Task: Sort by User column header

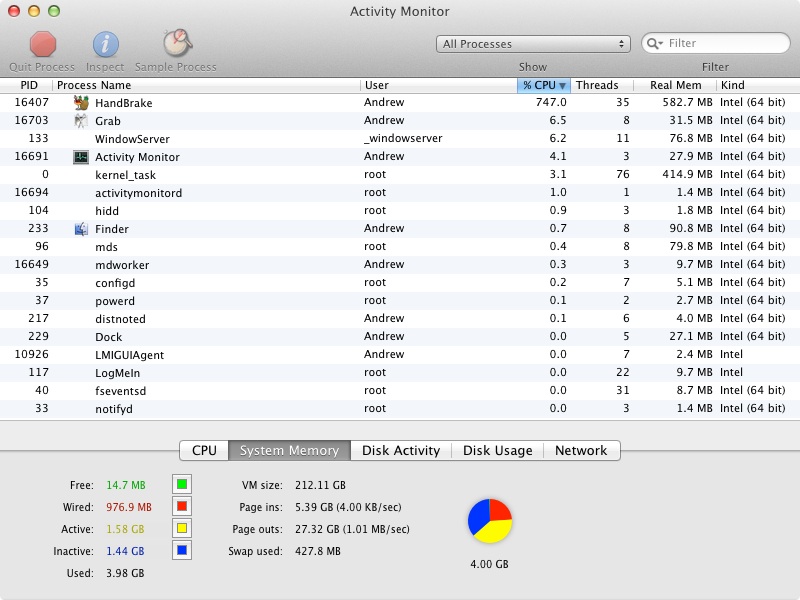Action: pyautogui.click(x=439, y=85)
